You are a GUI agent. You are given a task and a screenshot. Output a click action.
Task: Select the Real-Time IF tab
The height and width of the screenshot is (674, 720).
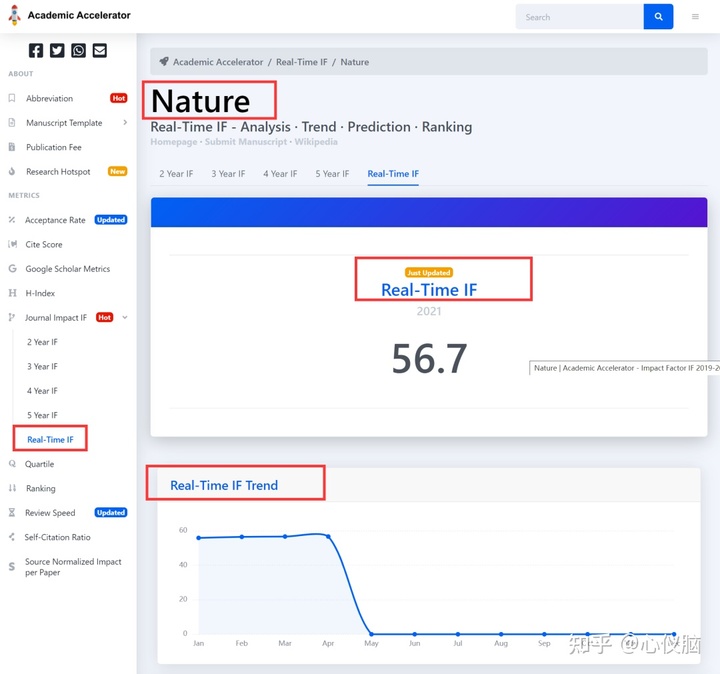pos(393,174)
